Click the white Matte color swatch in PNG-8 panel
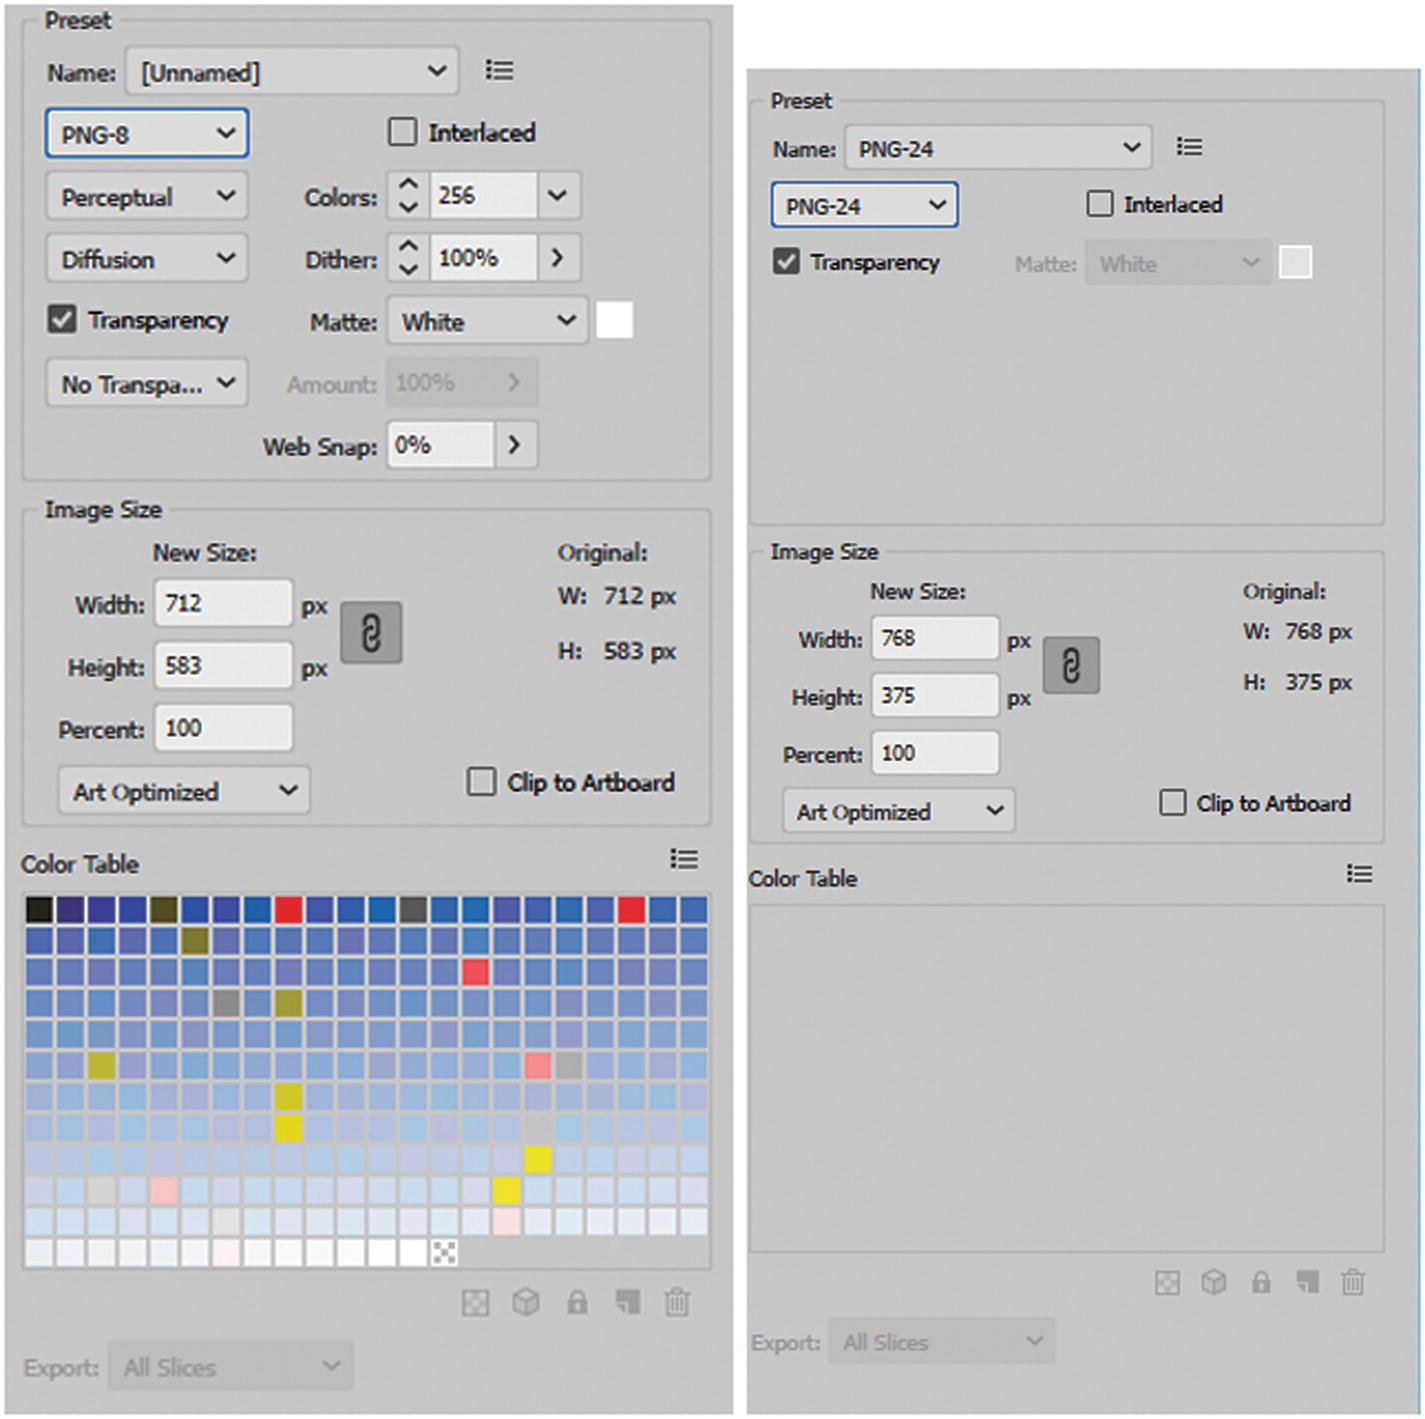This screenshot has height=1419, width=1425. (x=614, y=320)
